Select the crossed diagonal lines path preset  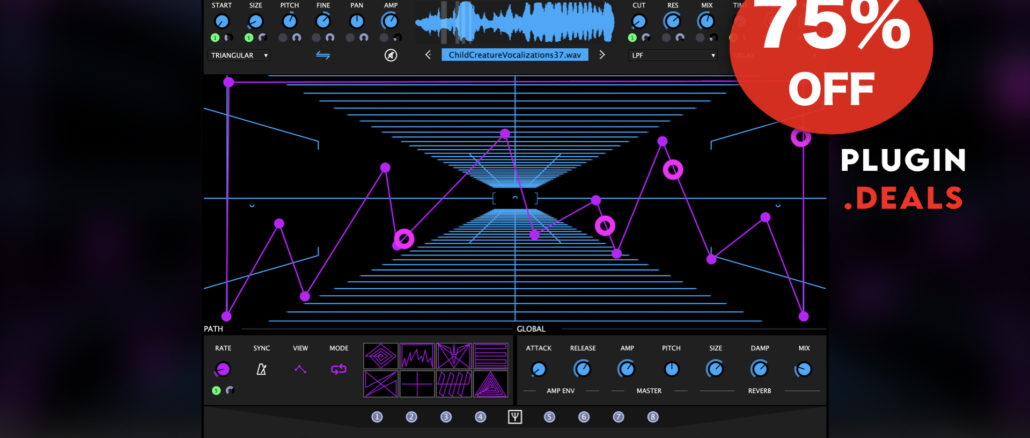click(381, 383)
